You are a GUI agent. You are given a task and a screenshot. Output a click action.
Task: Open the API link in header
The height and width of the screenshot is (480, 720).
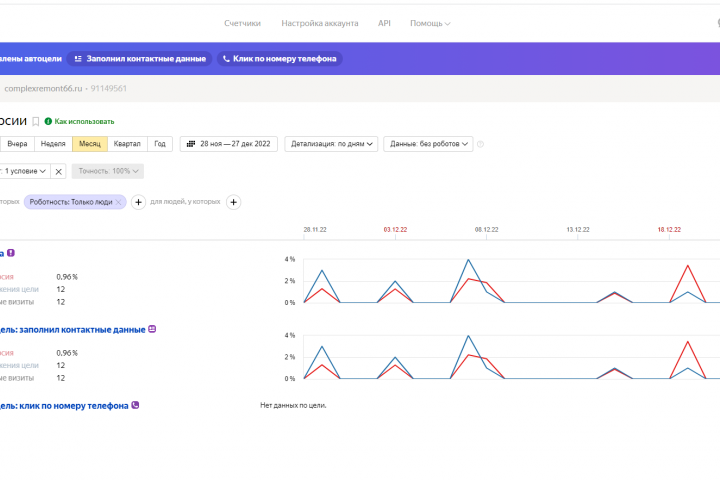[384, 23]
